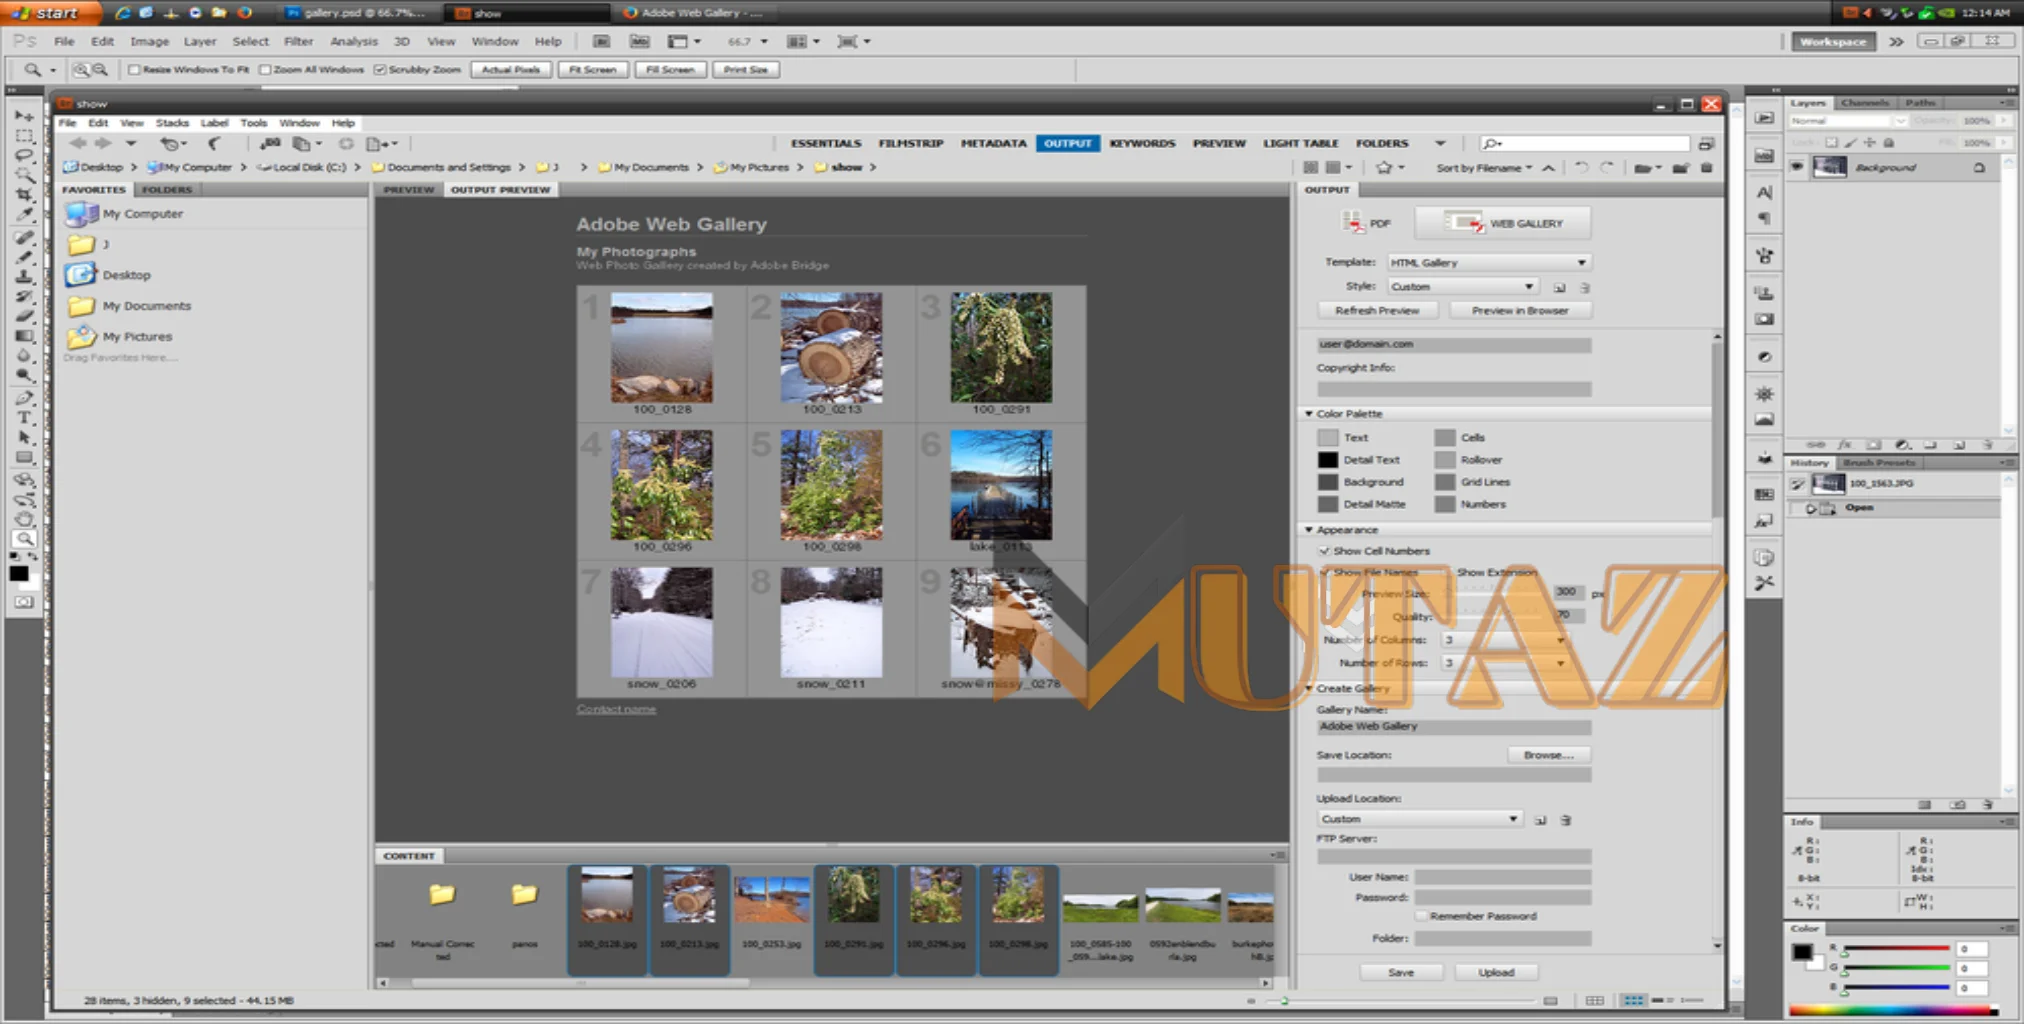Open Firefox from the quick launch bar
Image resolution: width=2024 pixels, height=1024 pixels.
tap(245, 13)
